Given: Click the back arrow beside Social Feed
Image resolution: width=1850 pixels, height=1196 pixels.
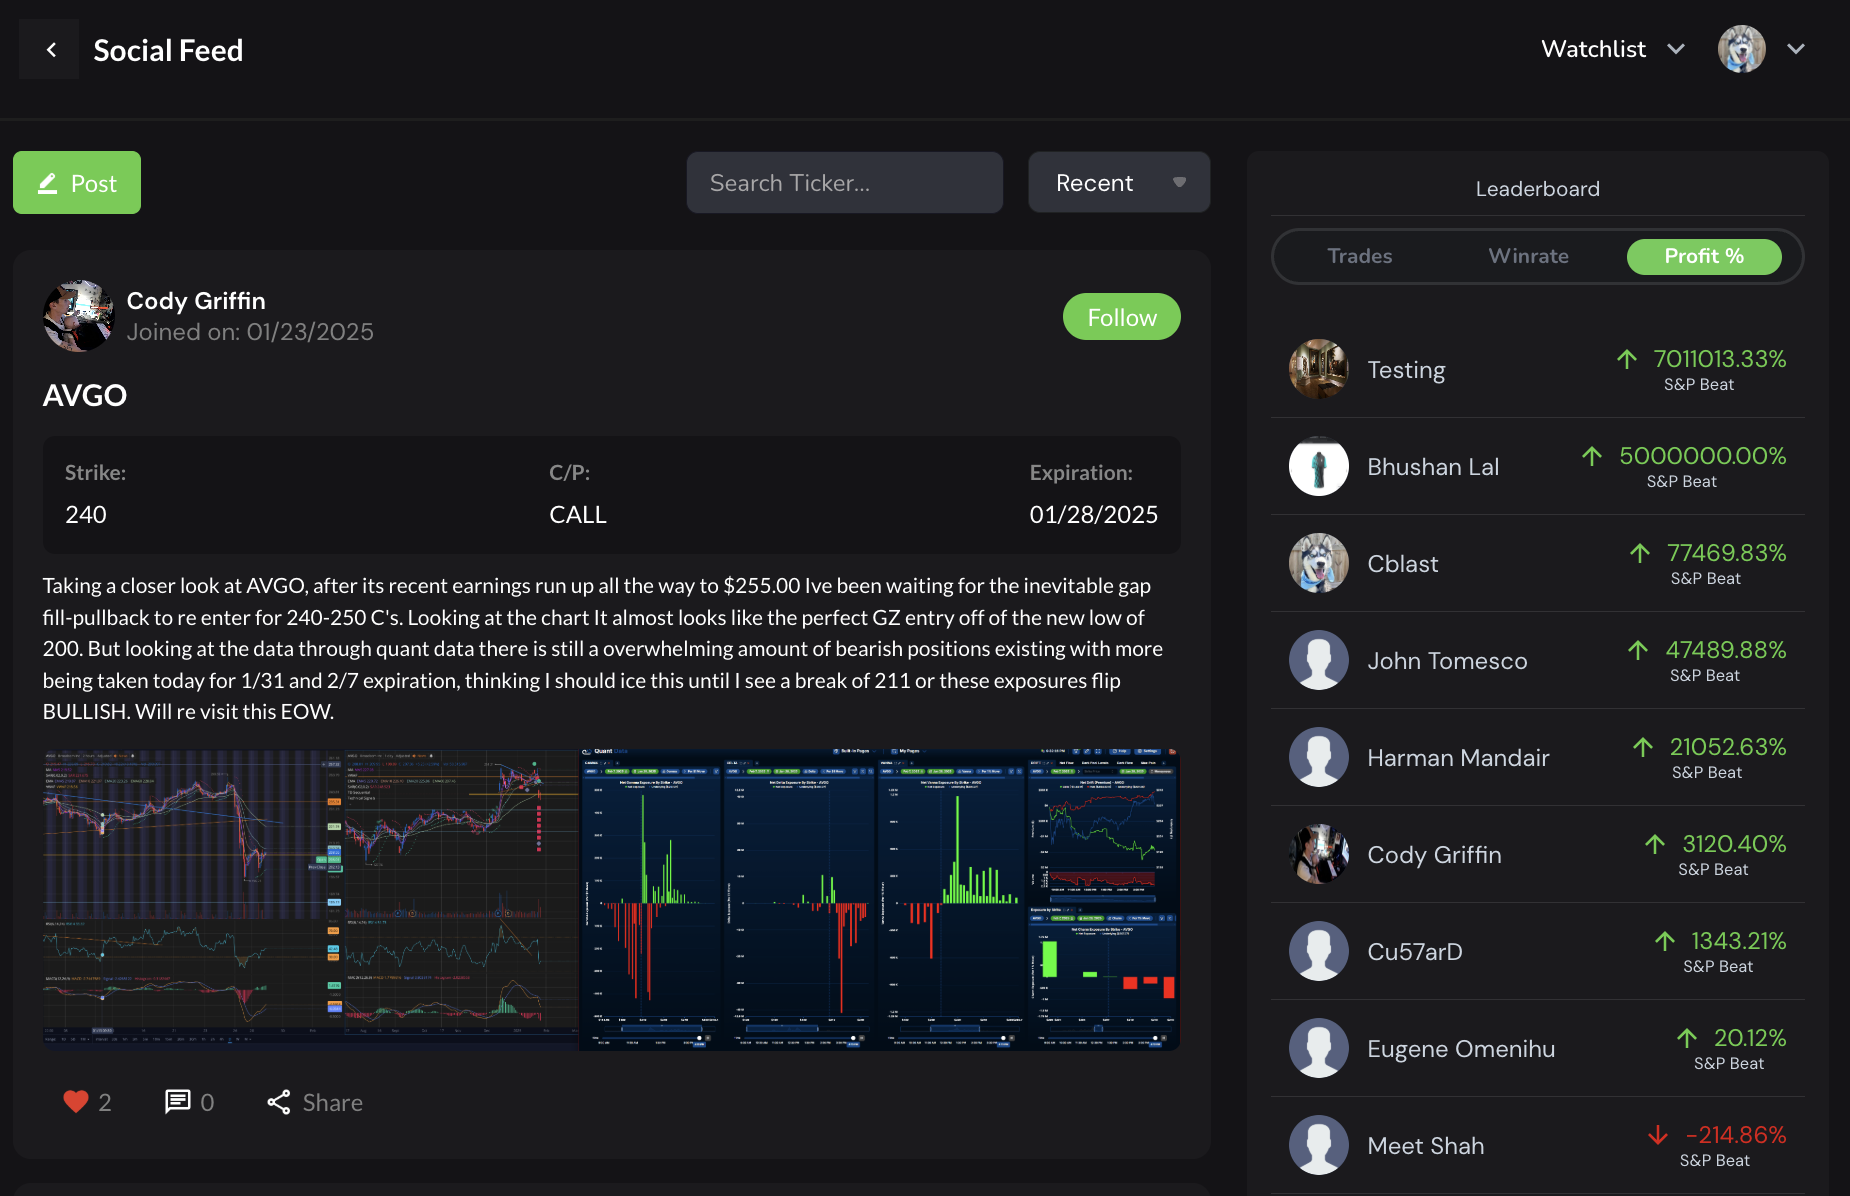Looking at the screenshot, I should pos(50,50).
